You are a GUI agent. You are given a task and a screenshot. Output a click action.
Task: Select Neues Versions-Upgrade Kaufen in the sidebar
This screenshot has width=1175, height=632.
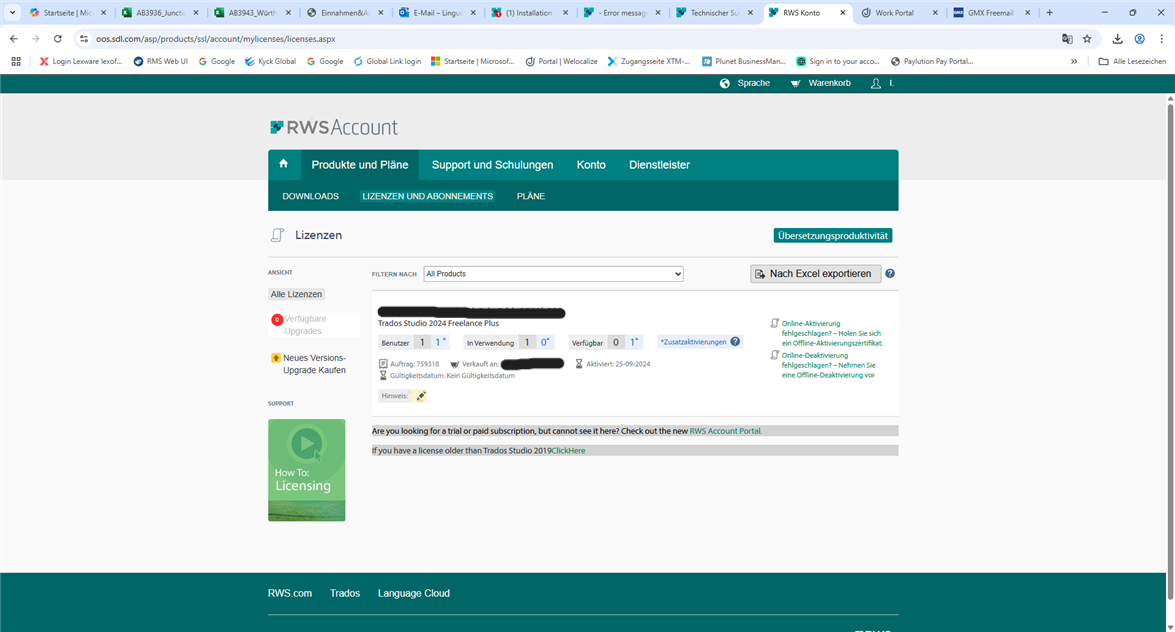click(x=314, y=363)
